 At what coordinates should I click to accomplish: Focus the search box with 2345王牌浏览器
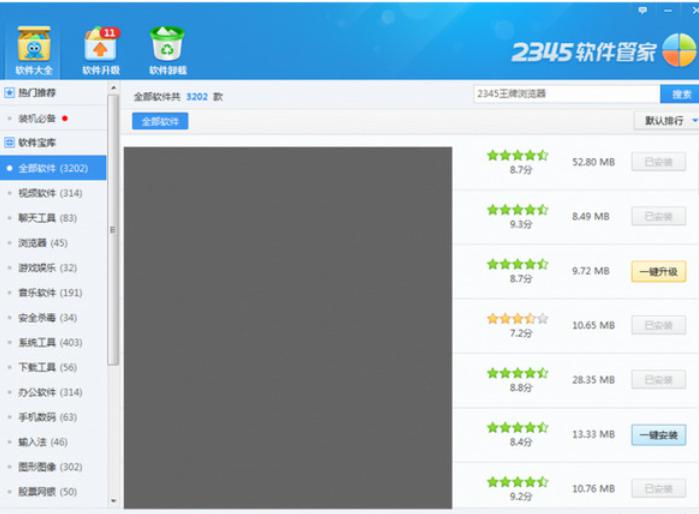[x=567, y=94]
